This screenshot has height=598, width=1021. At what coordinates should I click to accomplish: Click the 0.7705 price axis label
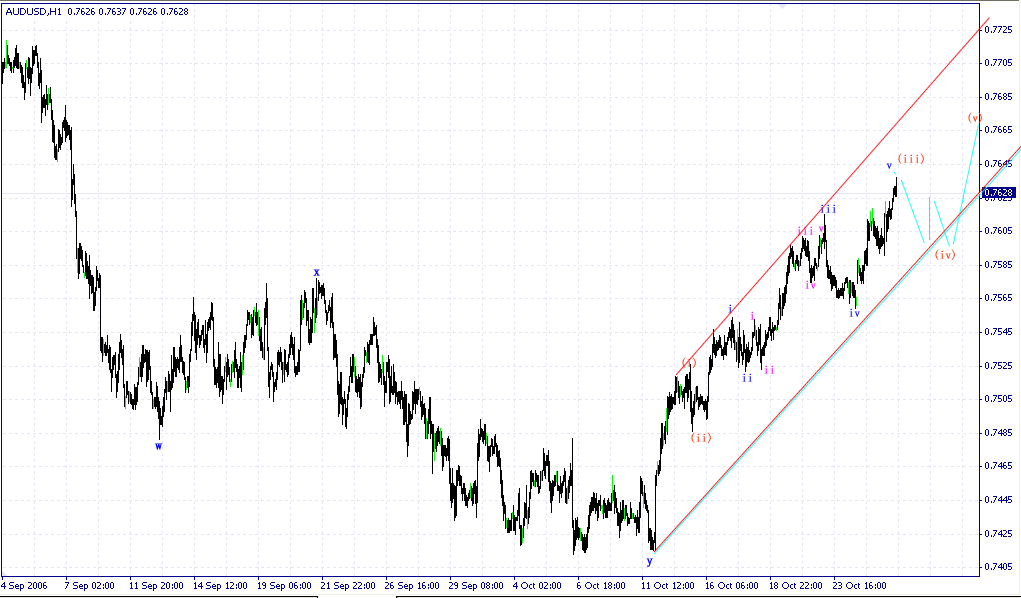click(998, 63)
